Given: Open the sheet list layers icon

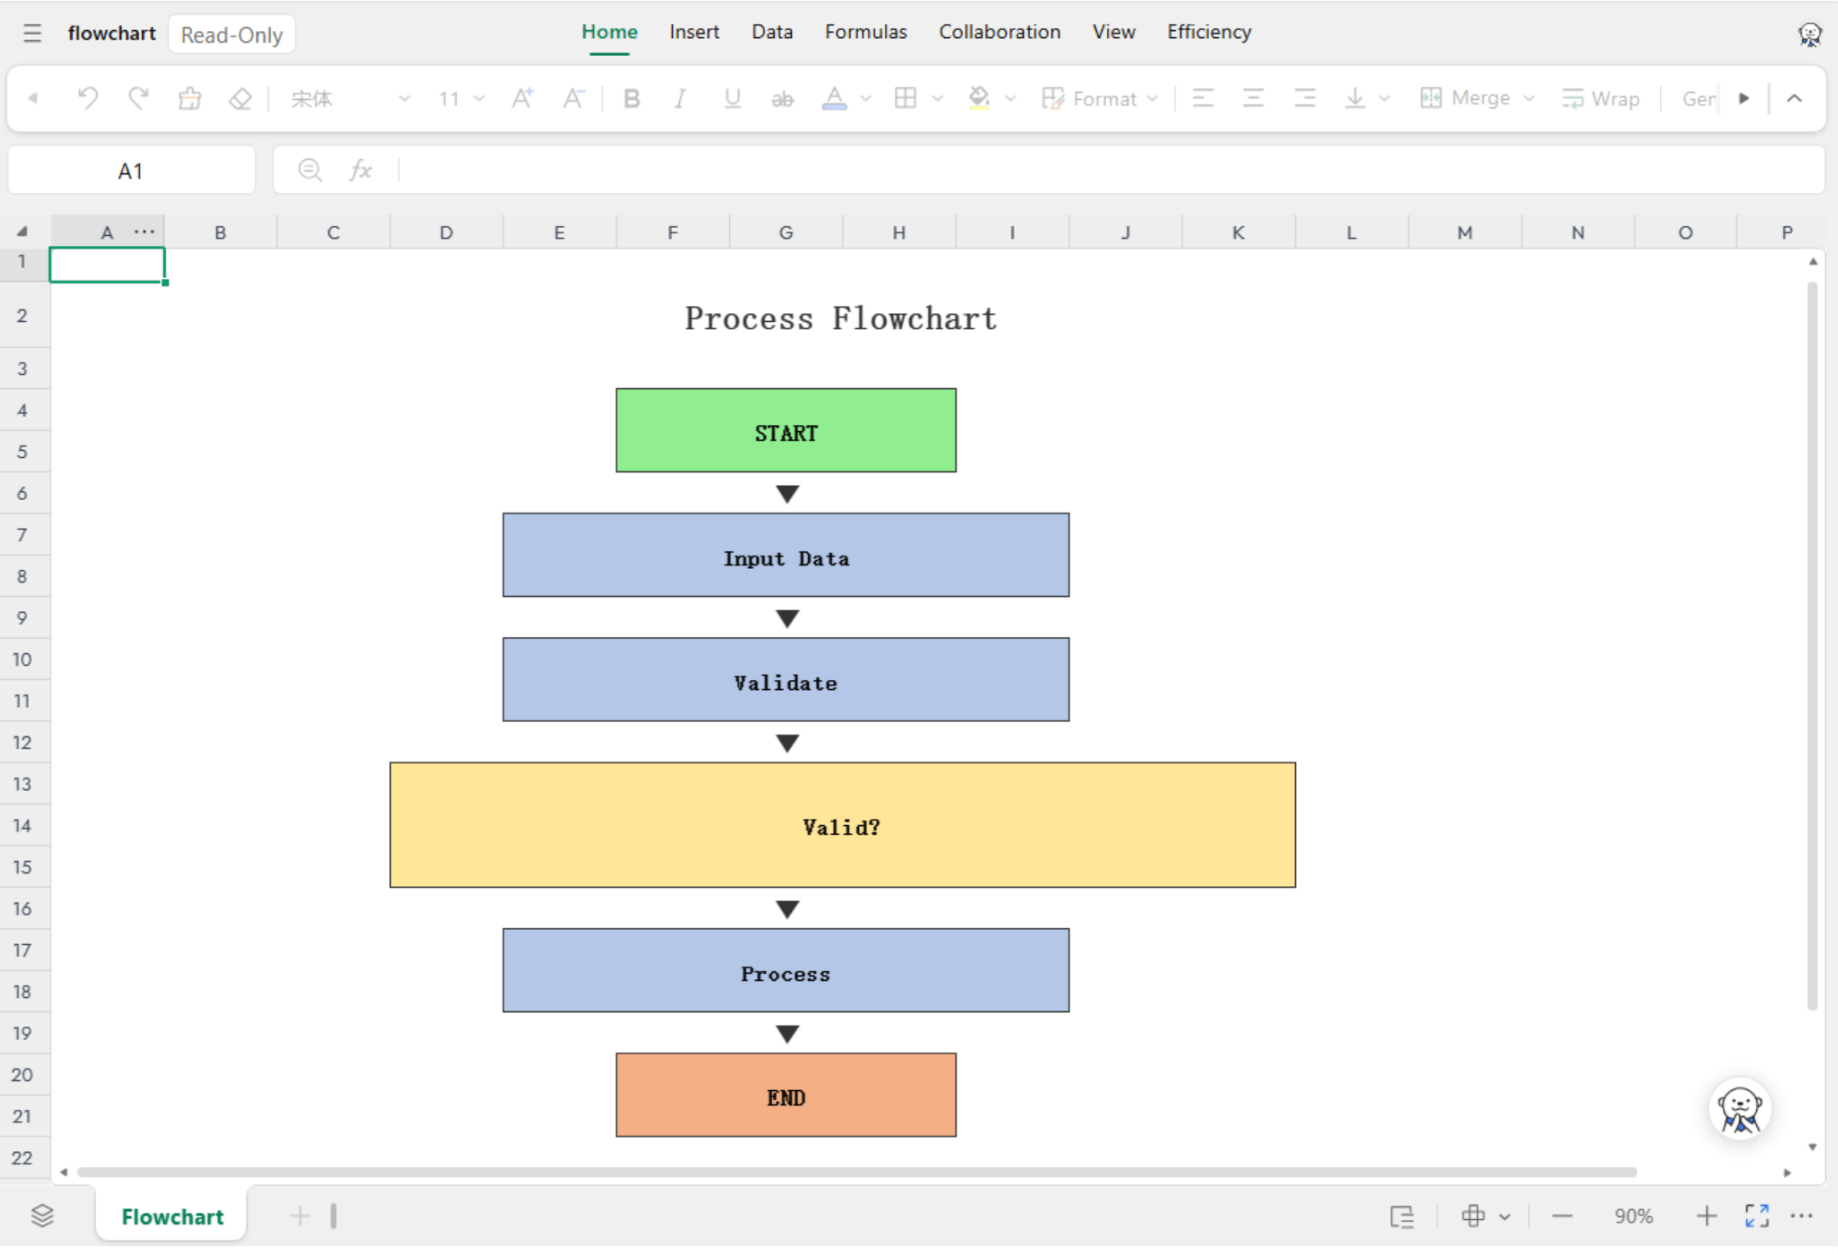Looking at the screenshot, I should [x=42, y=1217].
